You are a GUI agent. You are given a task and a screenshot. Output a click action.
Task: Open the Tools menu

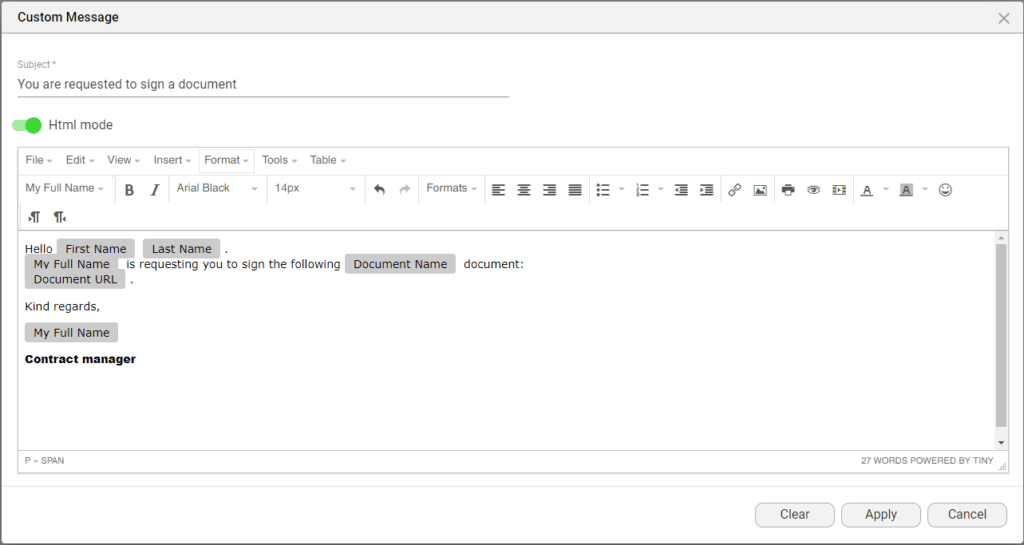pos(279,160)
